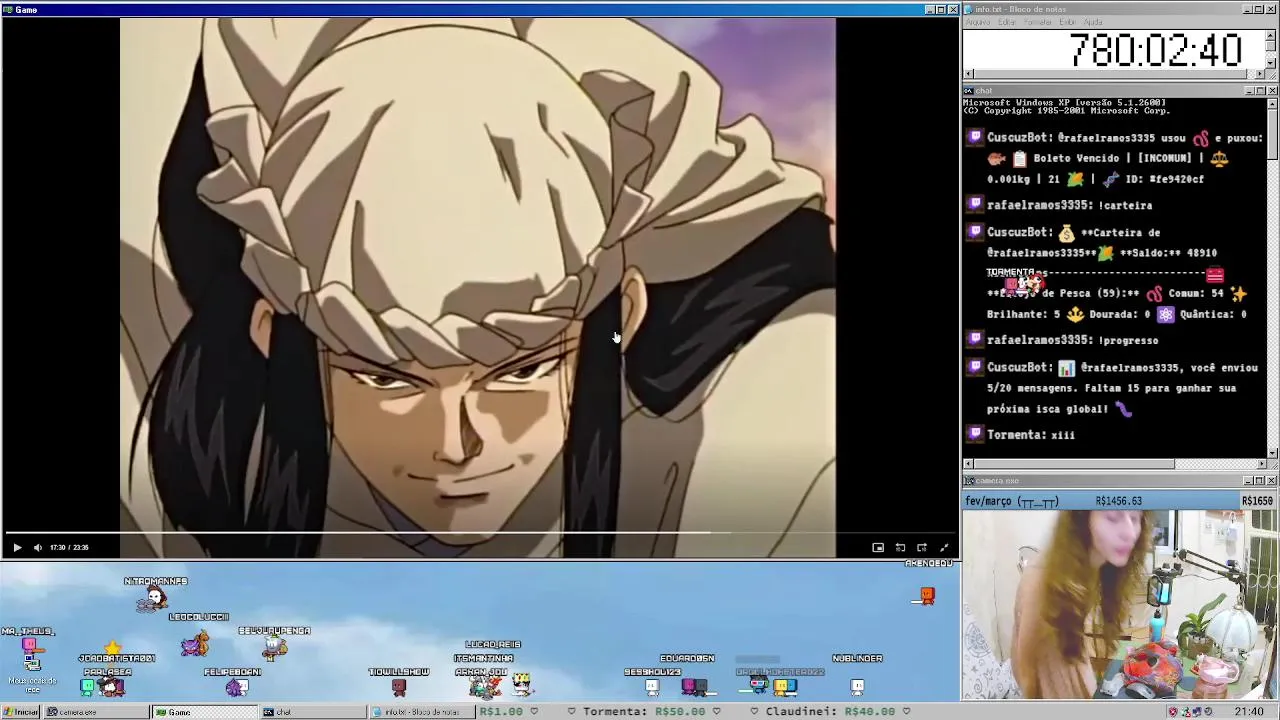Switch to chat taskbar button
This screenshot has height=720, width=1280.
[x=312, y=712]
